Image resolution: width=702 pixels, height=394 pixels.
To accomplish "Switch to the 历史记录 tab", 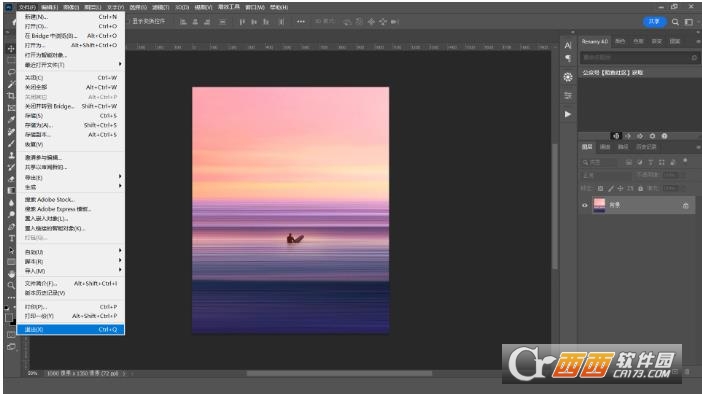I will click(x=646, y=147).
